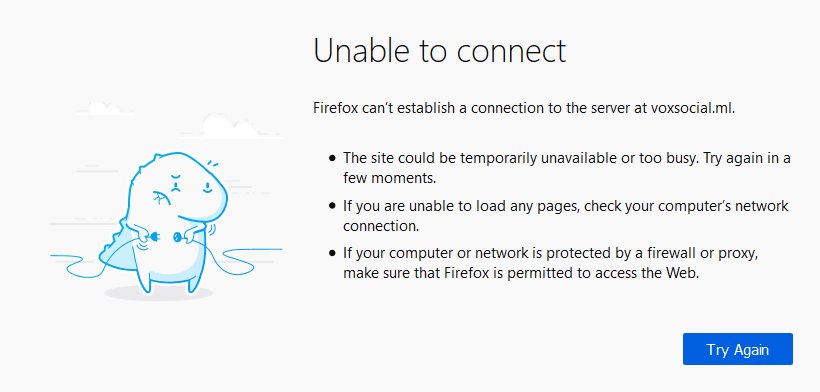This screenshot has width=820, height=392.
Task: Click the "temporarily unavailable or too busy" sentence
Action: click(x=566, y=158)
